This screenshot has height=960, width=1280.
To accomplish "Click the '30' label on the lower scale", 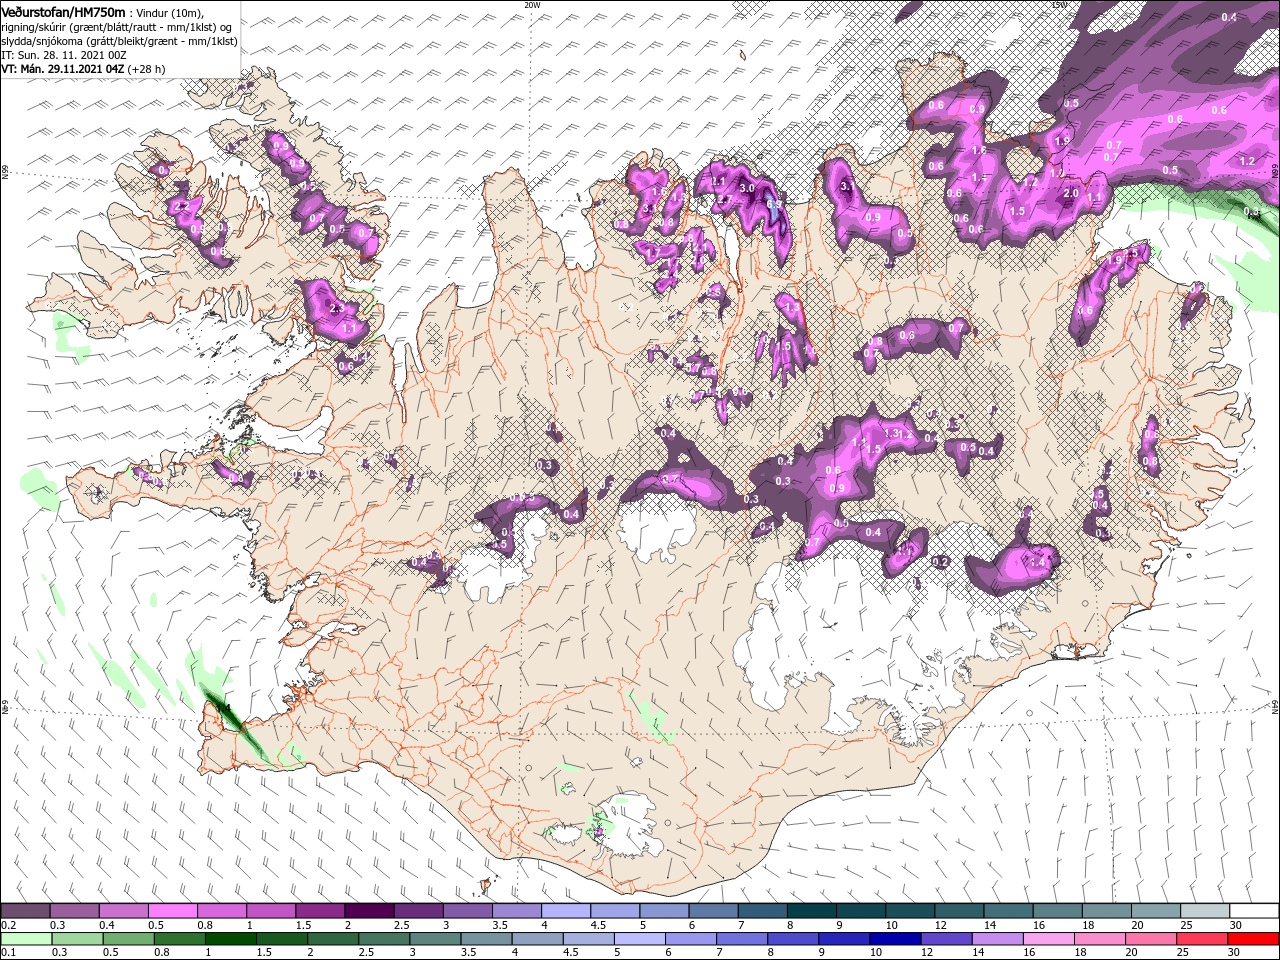I will [1234, 953].
